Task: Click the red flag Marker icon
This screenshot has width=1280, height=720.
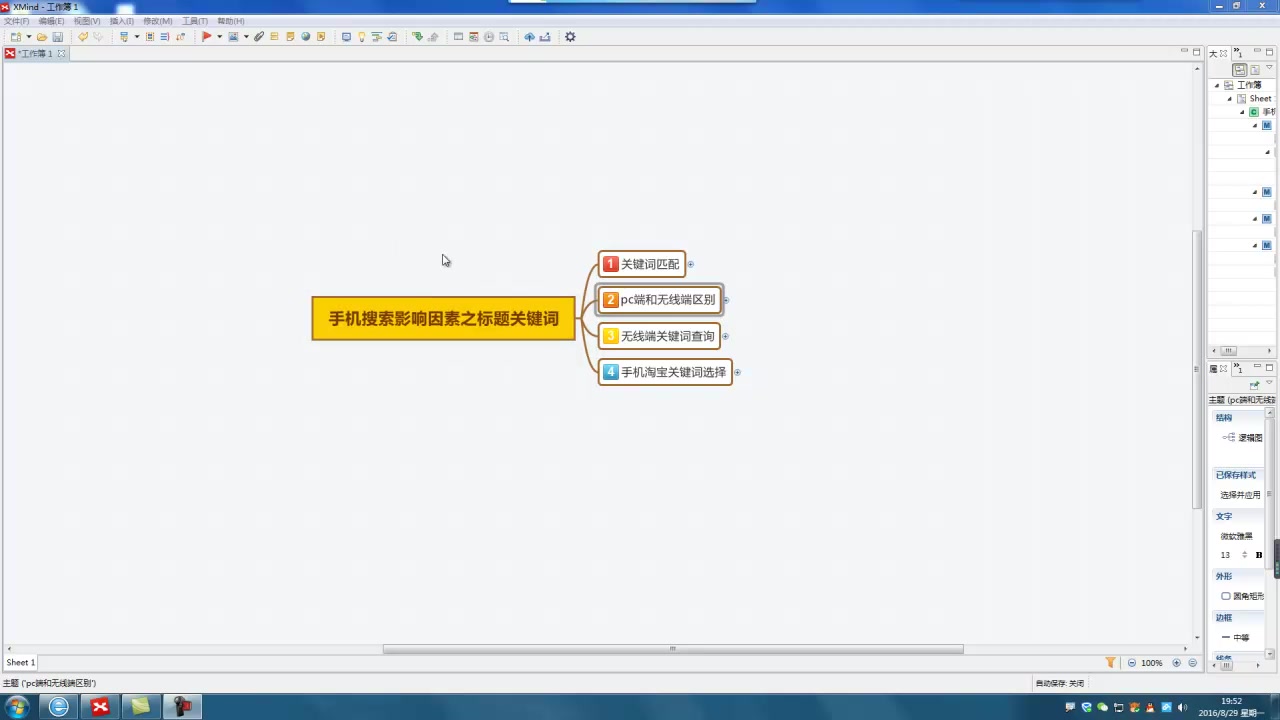Action: point(206,37)
